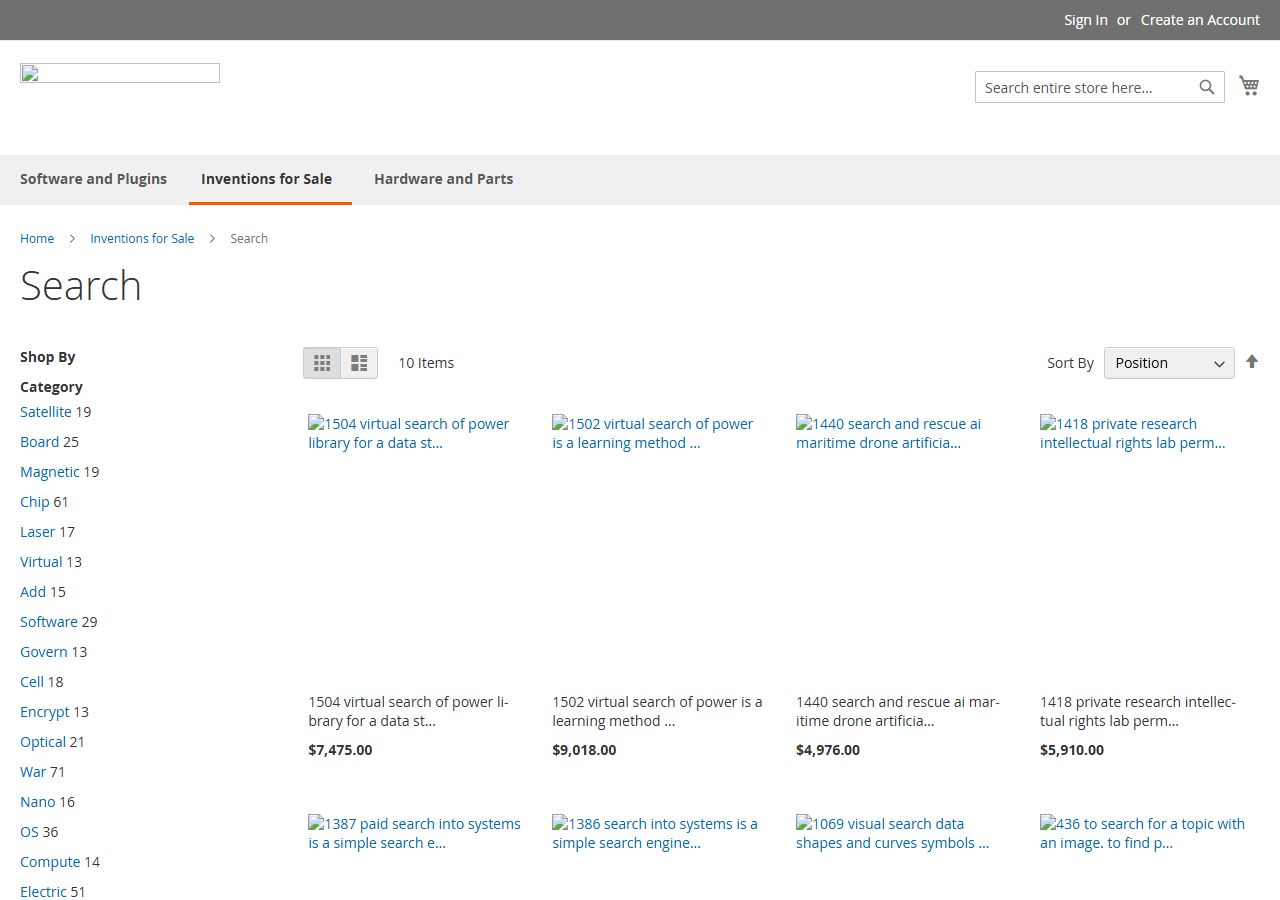
Task: Click the search magnifier icon
Action: (x=1207, y=87)
